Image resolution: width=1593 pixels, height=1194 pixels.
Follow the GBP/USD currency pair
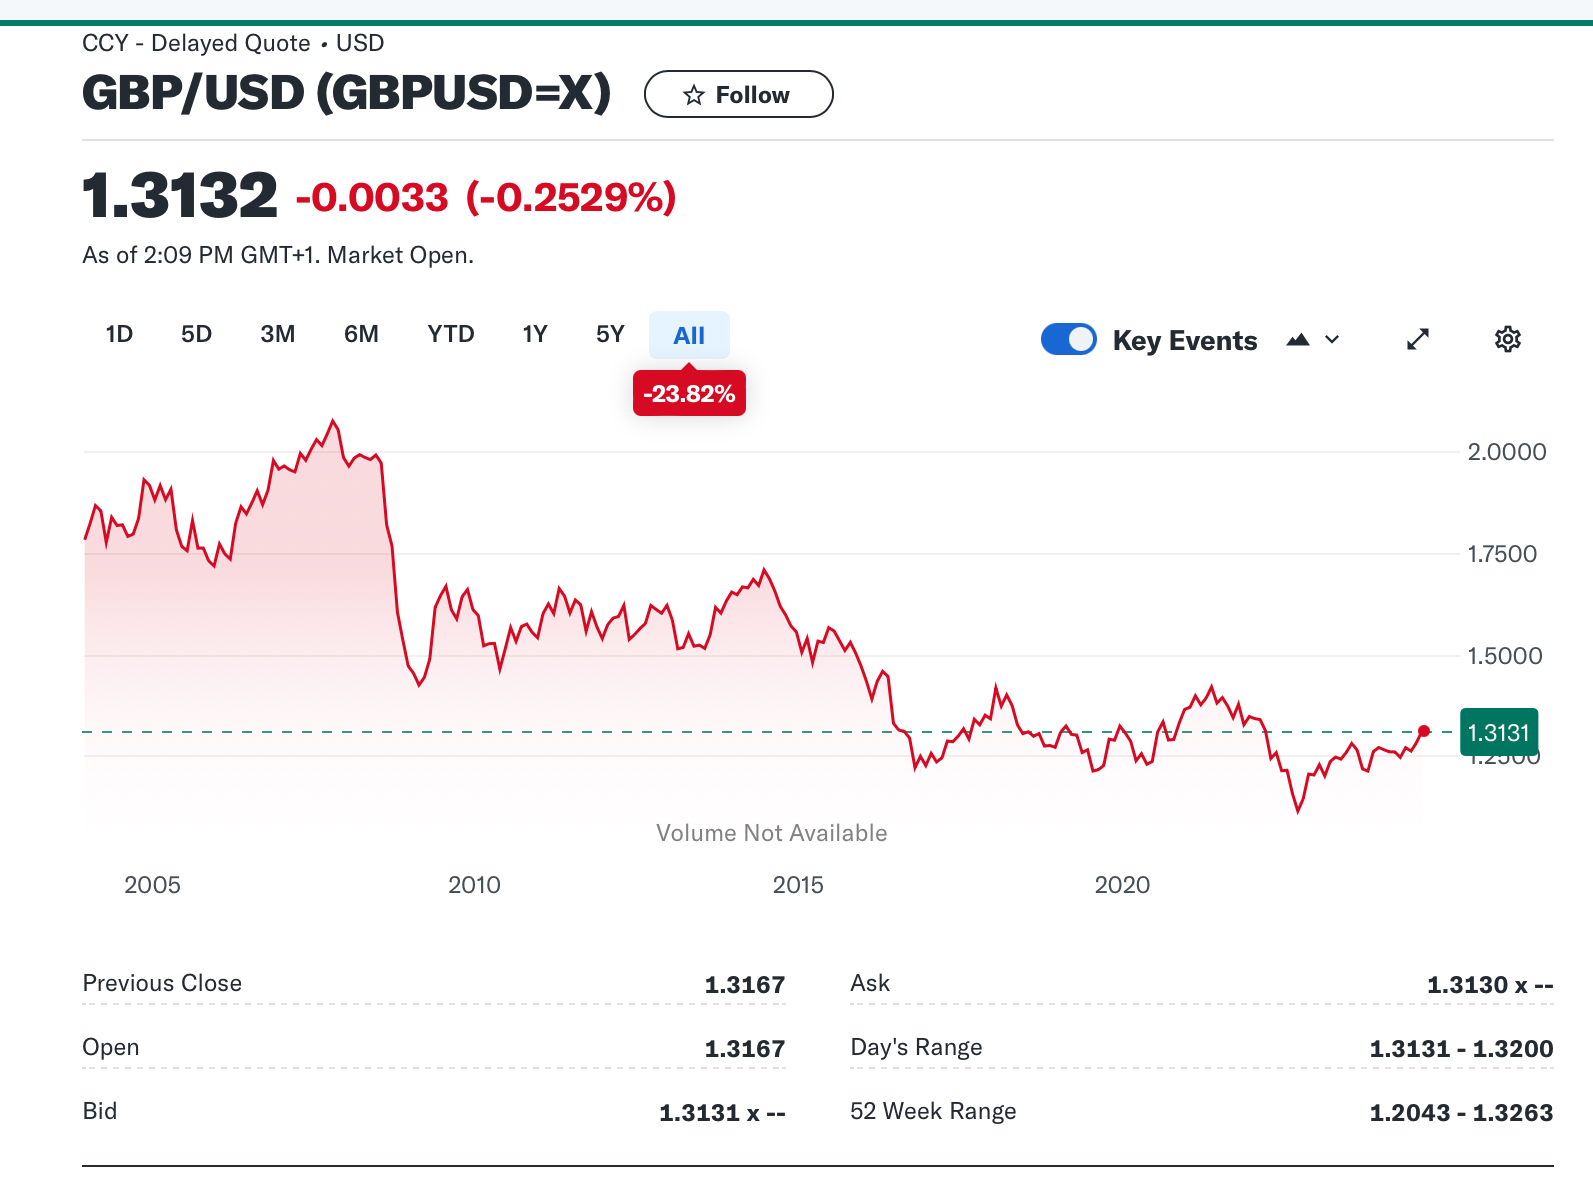[738, 95]
